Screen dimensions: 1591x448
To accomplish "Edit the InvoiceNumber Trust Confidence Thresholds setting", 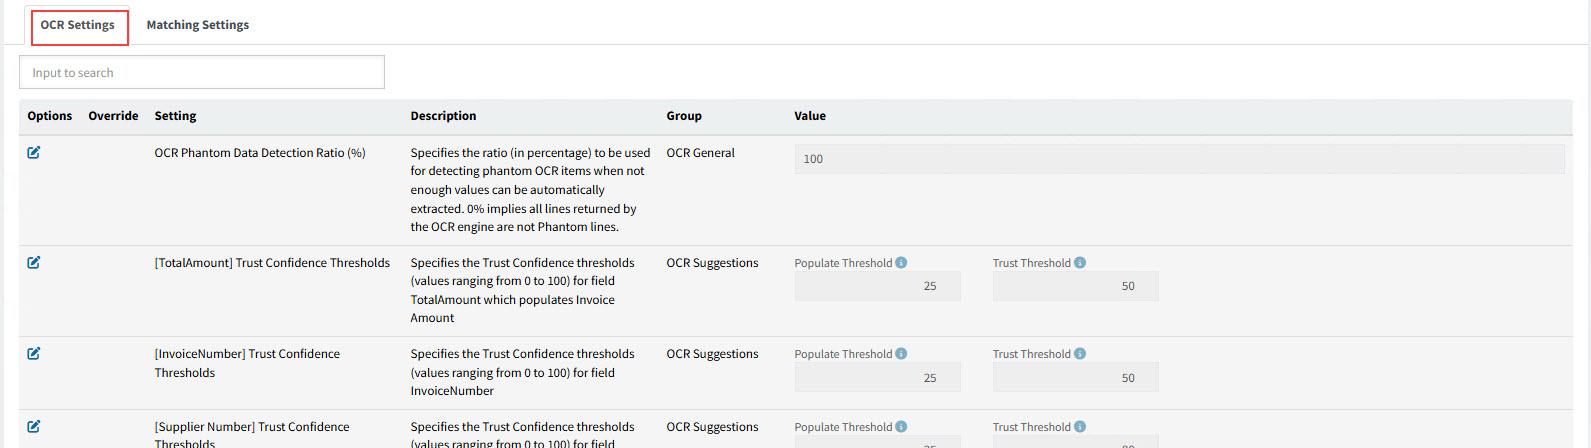I will [x=34, y=354].
